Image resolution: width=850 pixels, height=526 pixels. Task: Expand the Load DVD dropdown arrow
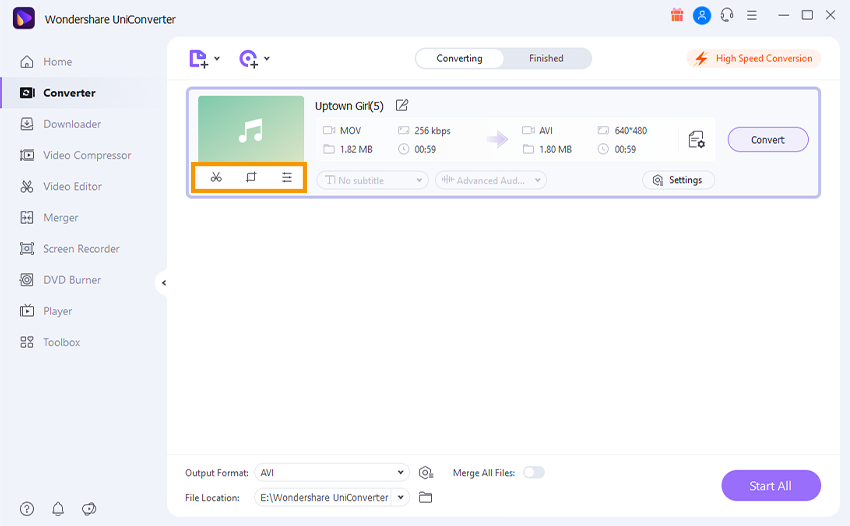(267, 59)
